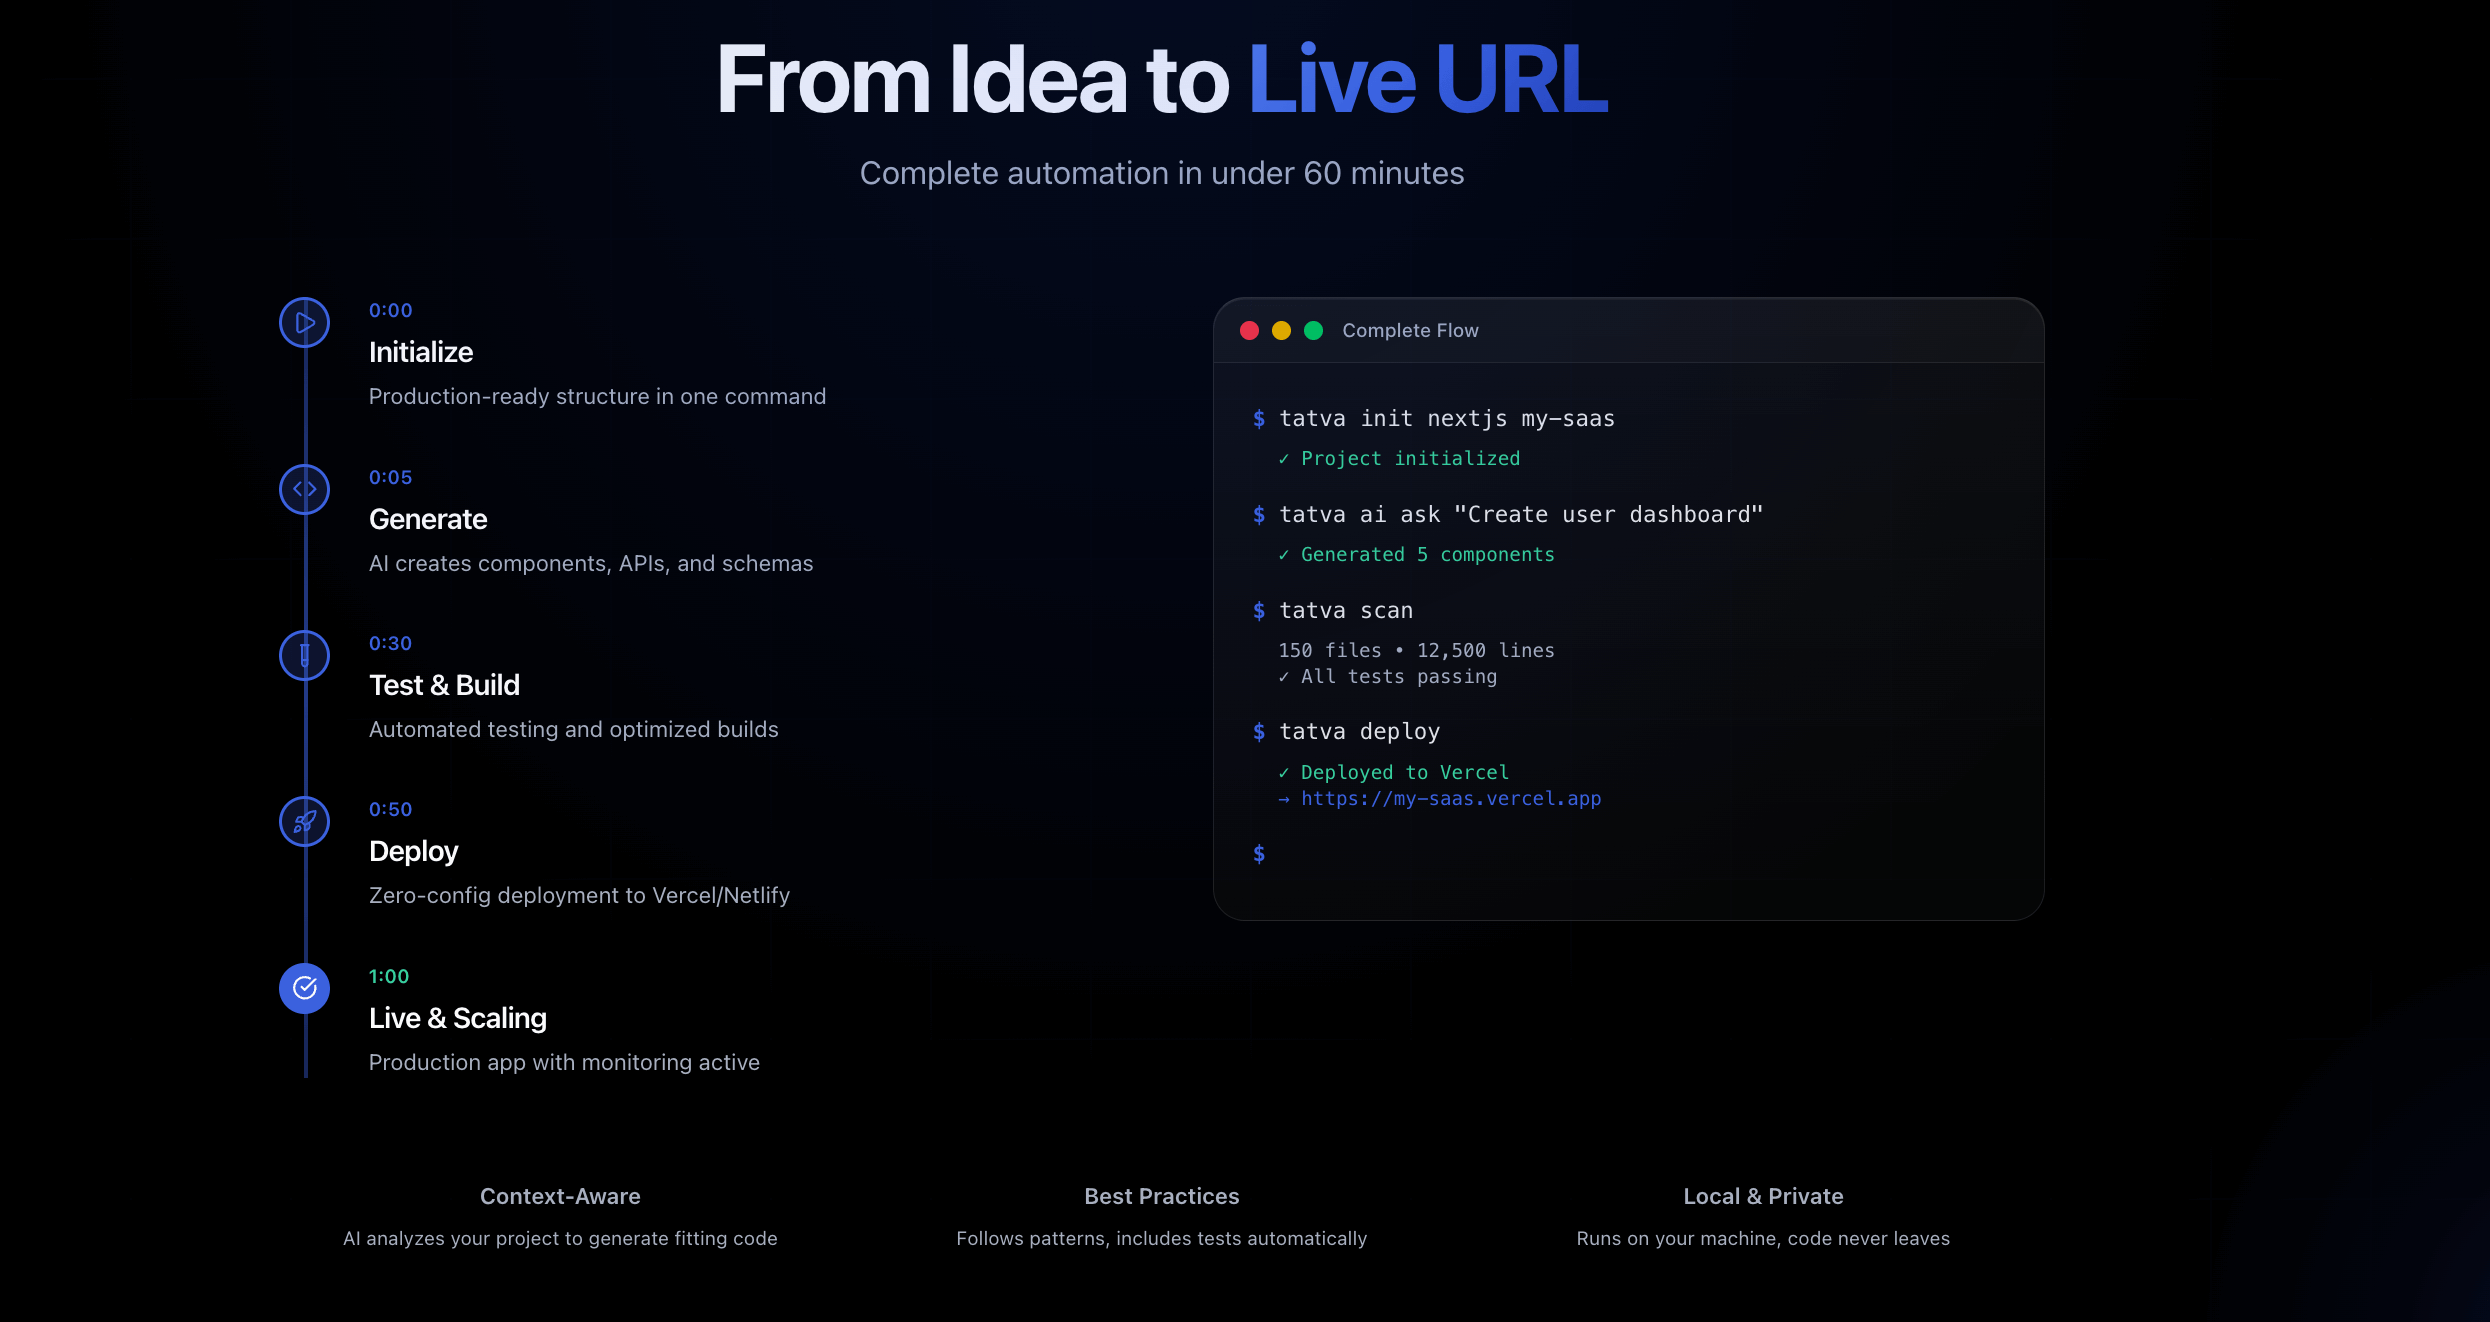Click the red terminal window dot
Image resolution: width=2490 pixels, height=1322 pixels.
[1249, 331]
